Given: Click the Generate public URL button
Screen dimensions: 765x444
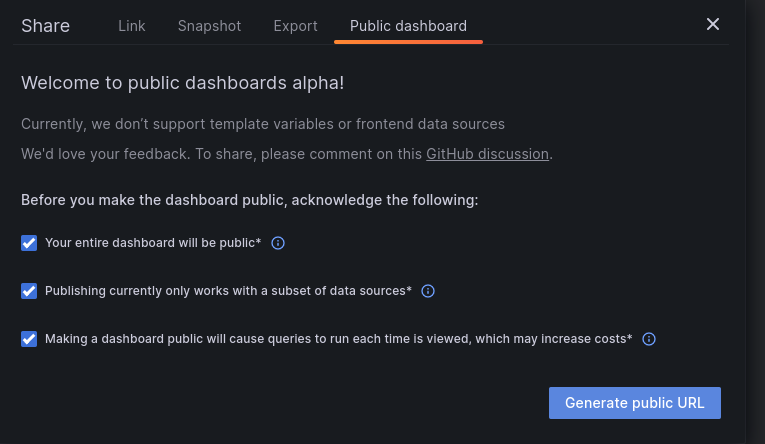Looking at the screenshot, I should coord(635,403).
